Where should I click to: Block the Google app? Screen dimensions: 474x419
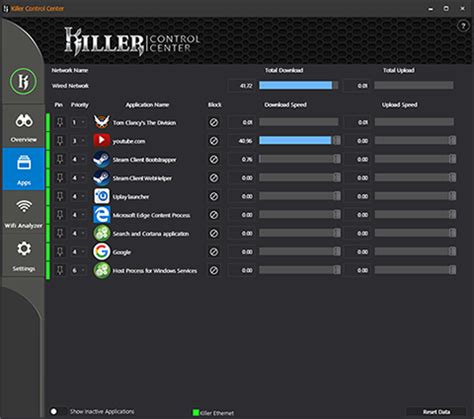214,252
